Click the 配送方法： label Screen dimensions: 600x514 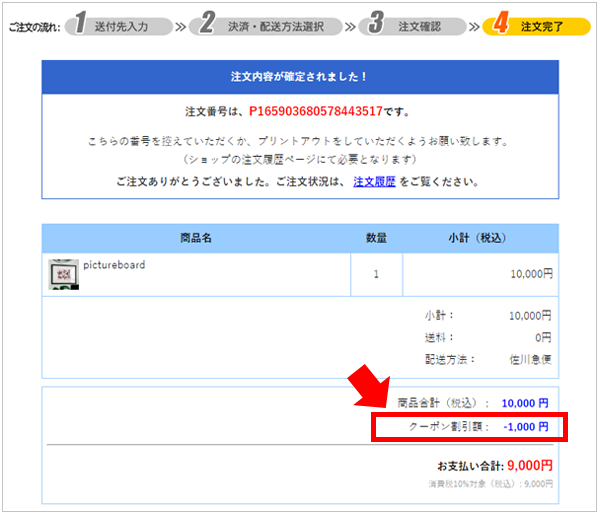pos(450,359)
